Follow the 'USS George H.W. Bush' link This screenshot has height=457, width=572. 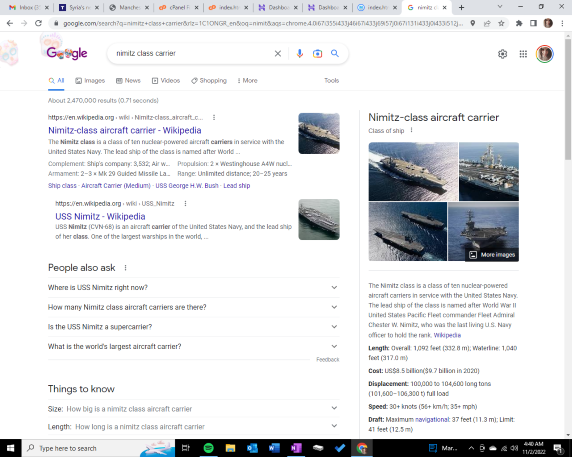[187, 186]
